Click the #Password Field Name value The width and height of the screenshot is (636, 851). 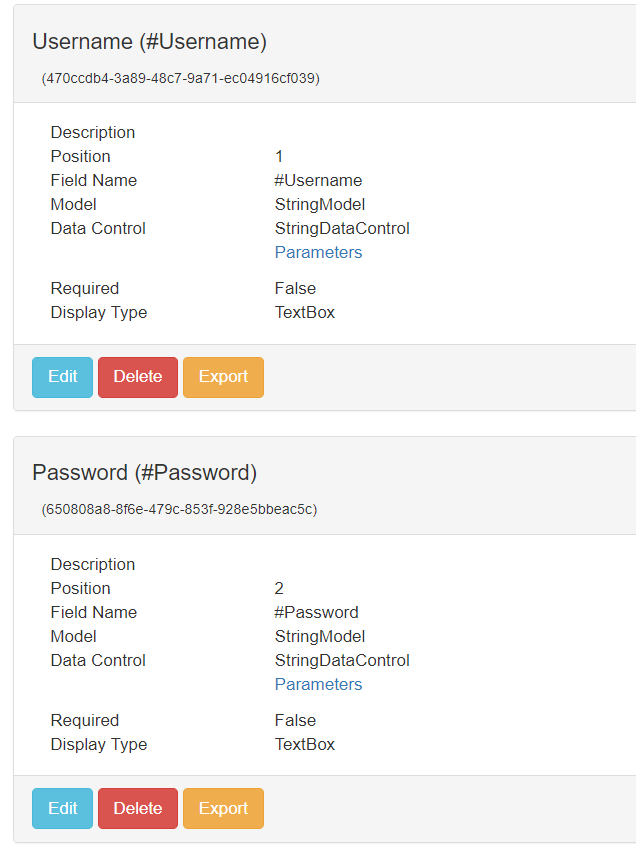(x=316, y=612)
